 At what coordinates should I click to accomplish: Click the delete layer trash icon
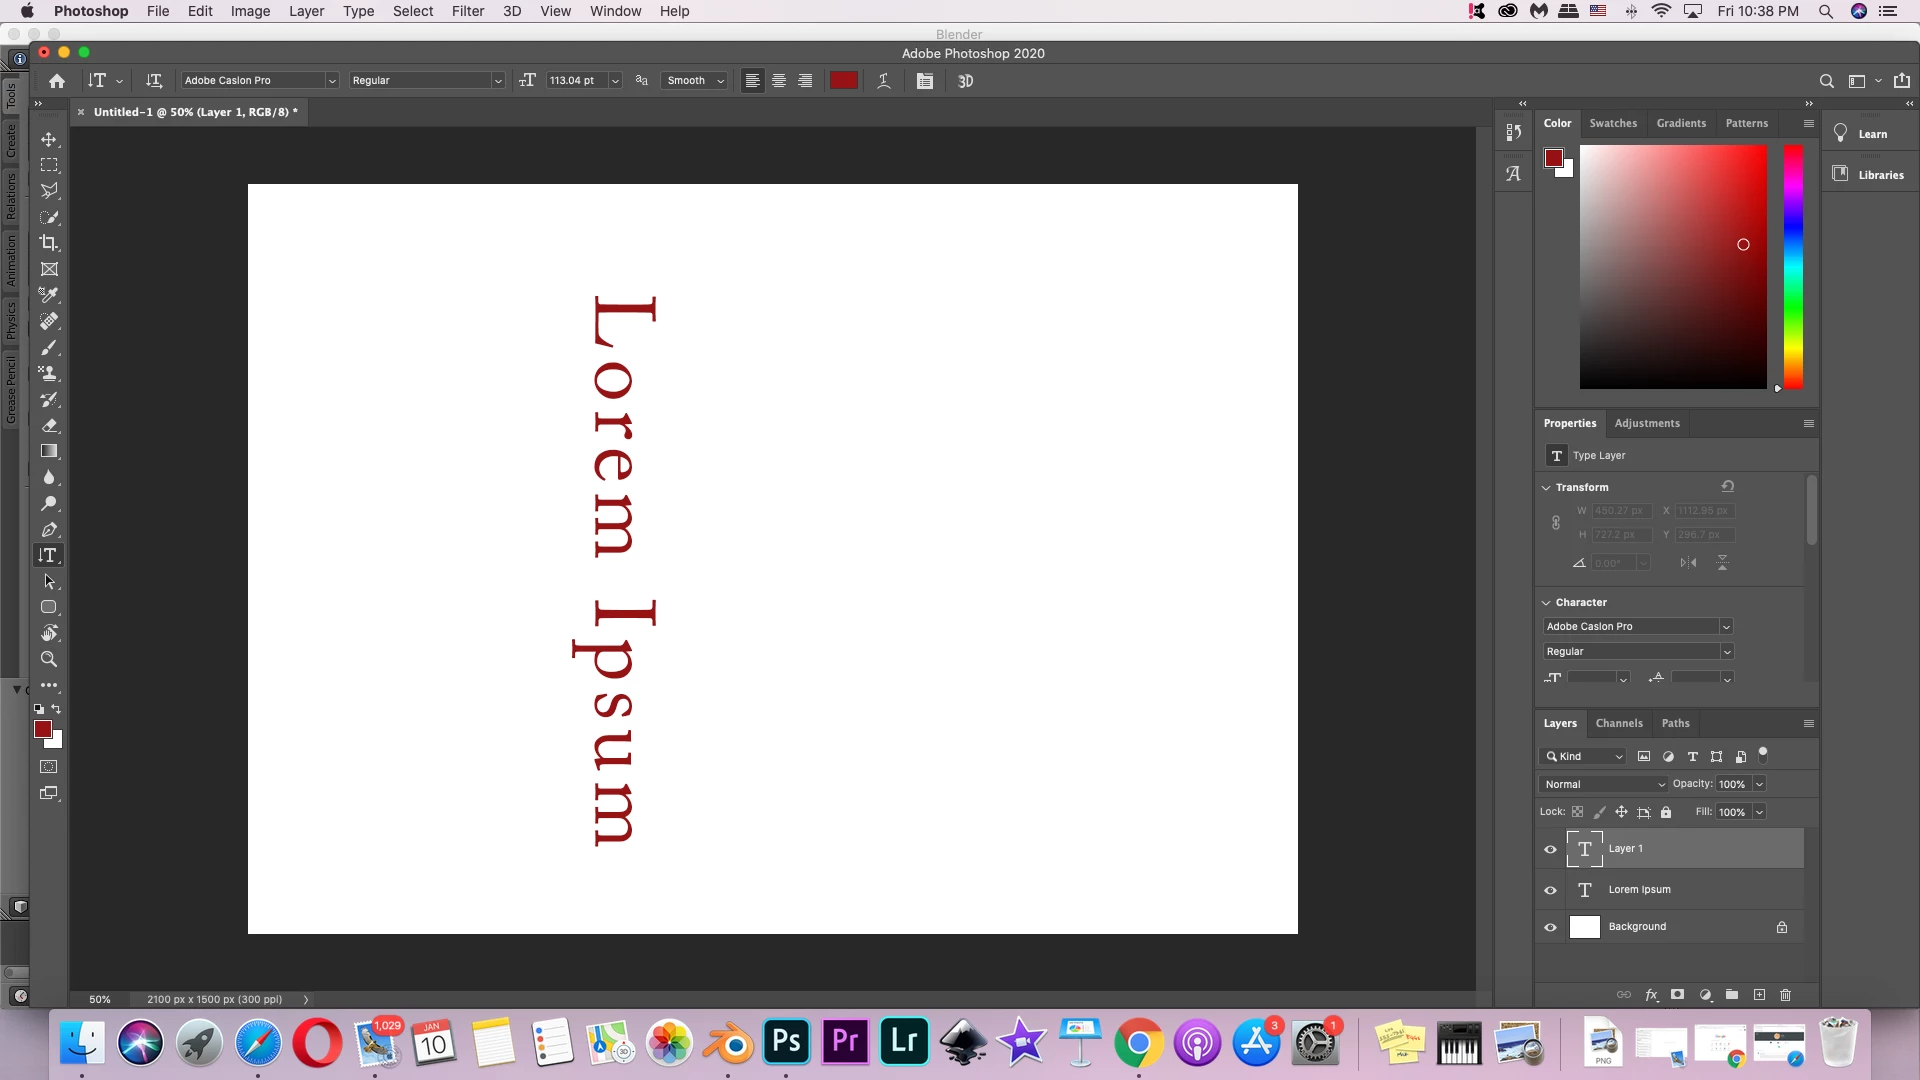[1786, 995]
